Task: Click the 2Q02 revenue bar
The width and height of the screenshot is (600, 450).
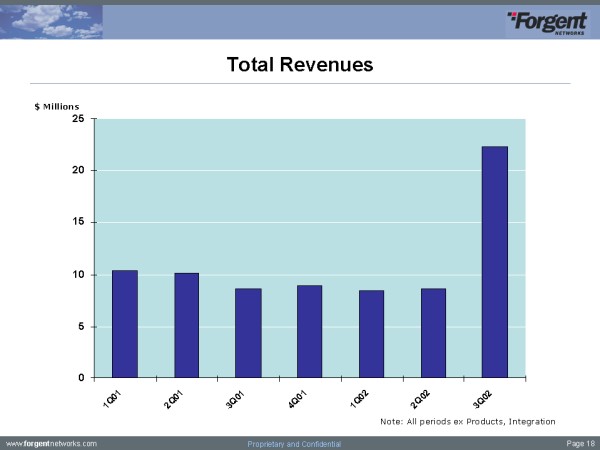Action: [x=433, y=333]
